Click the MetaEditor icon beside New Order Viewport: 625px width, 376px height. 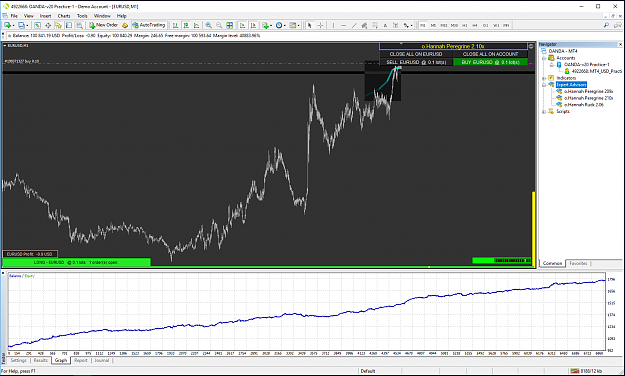[125, 25]
